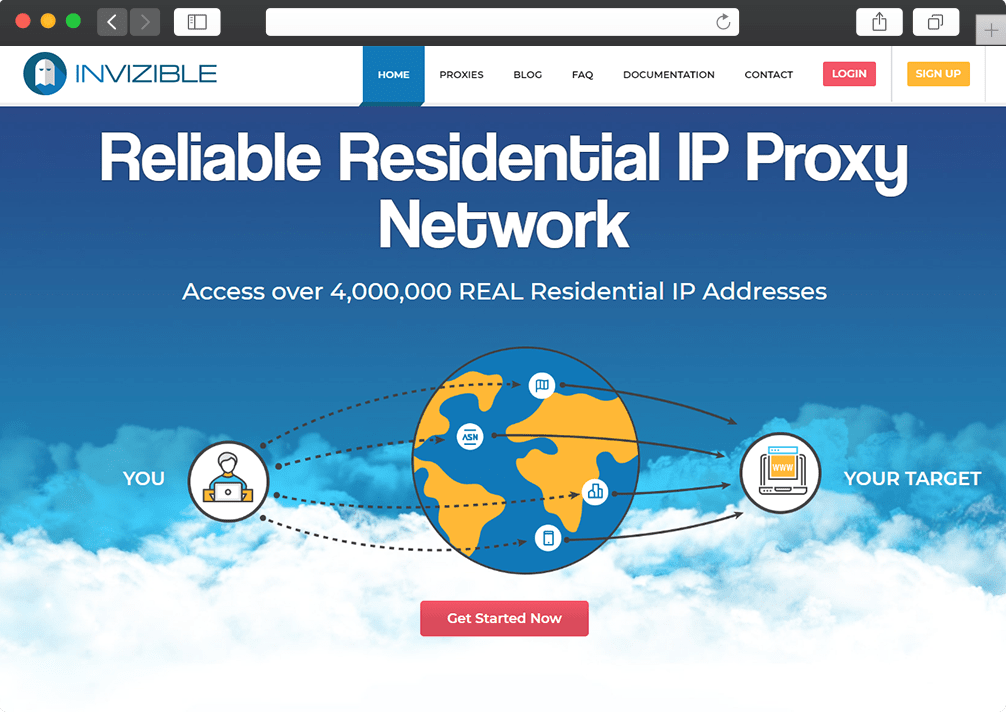Viewport: 1007px width, 712px height.
Task: Click the yellow Sign Up button
Action: coord(938,74)
